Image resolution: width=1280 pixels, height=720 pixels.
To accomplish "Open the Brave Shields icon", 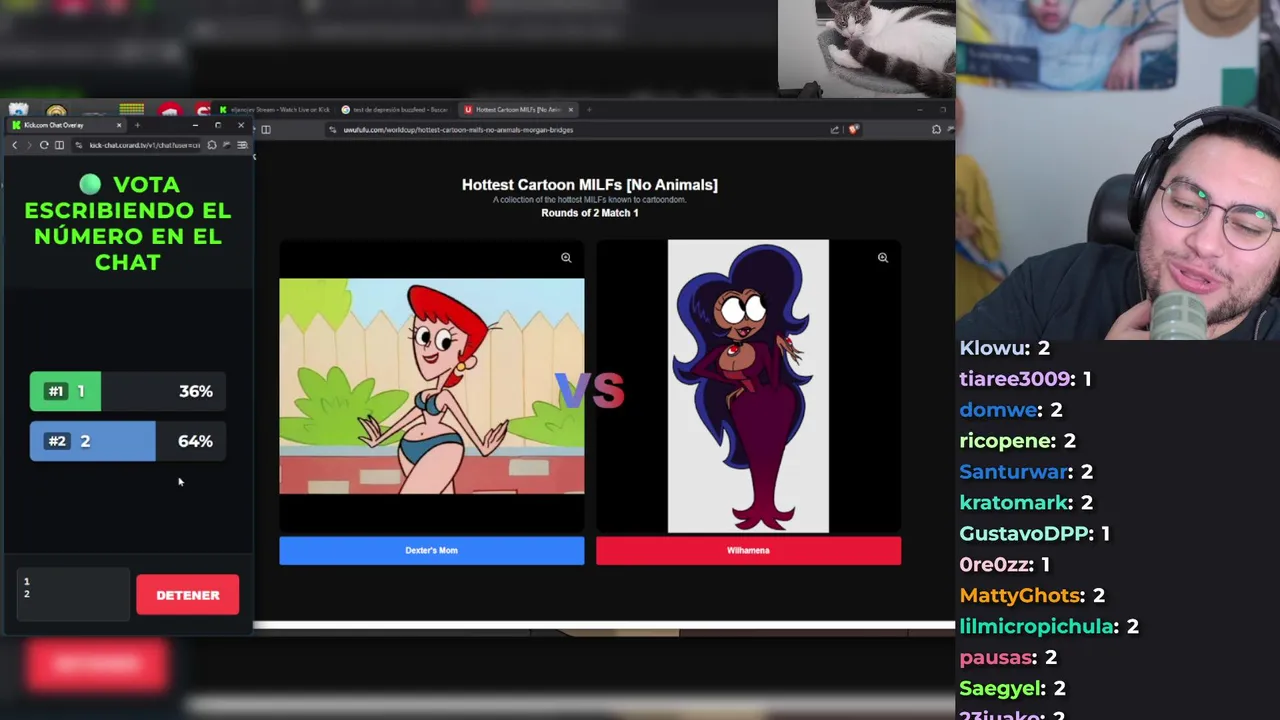I will [853, 129].
